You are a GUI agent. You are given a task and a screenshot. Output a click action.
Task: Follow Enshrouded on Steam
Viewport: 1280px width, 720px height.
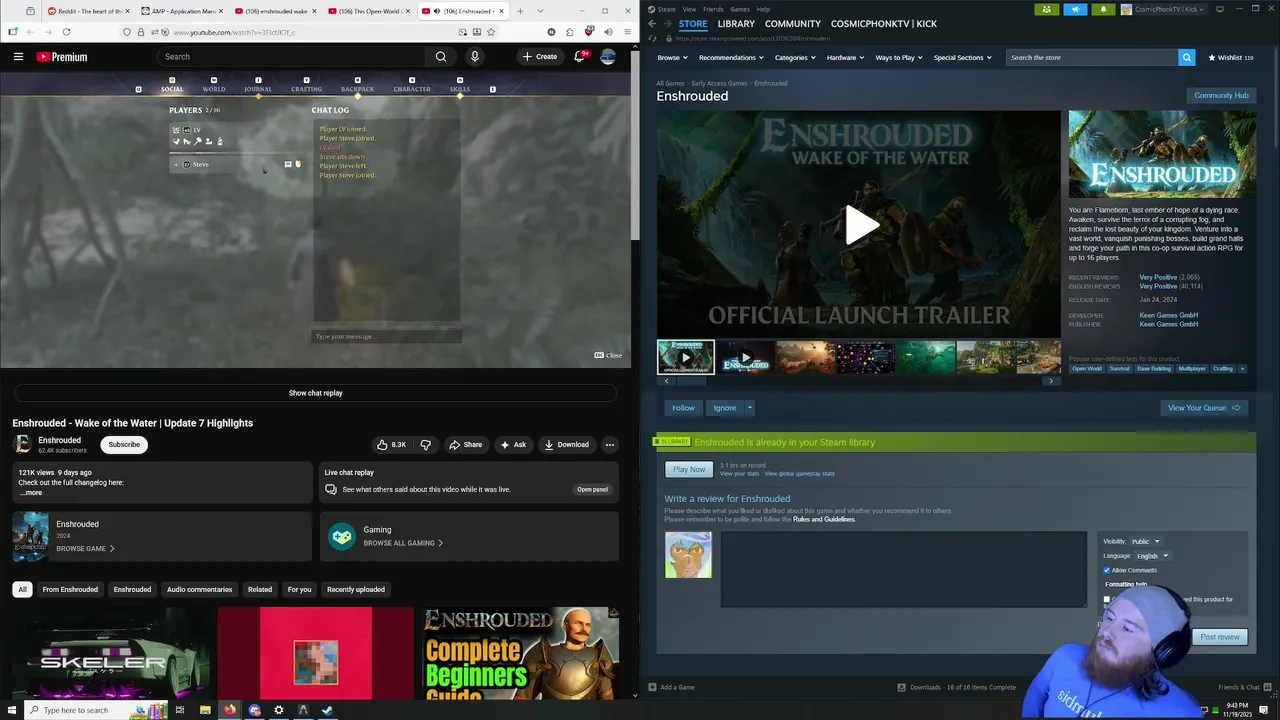tap(683, 408)
